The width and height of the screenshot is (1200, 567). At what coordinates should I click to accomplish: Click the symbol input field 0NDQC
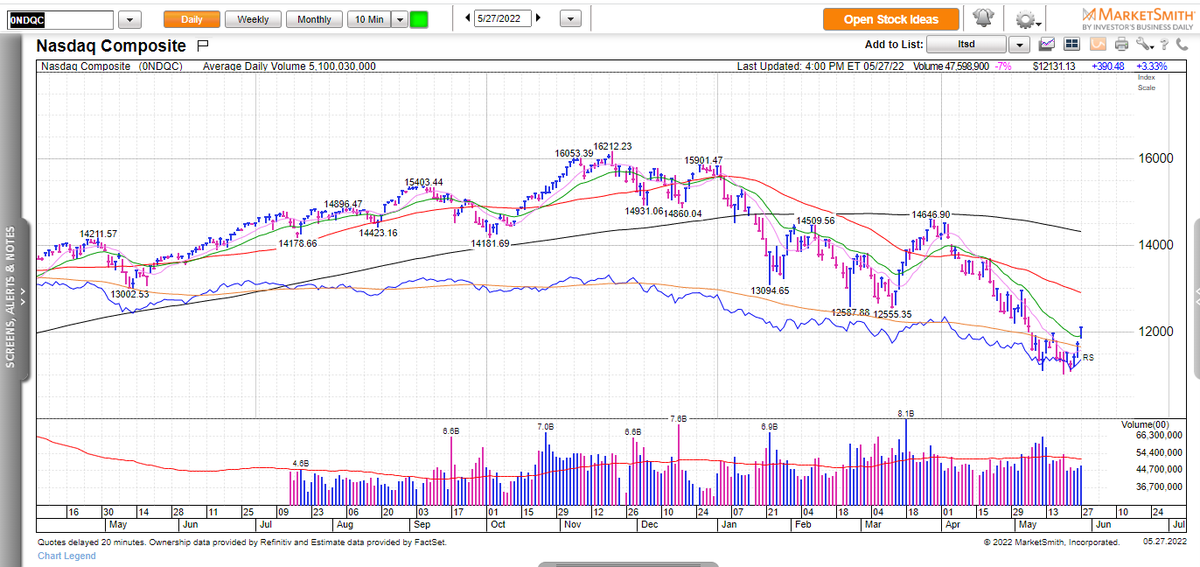pyautogui.click(x=58, y=19)
